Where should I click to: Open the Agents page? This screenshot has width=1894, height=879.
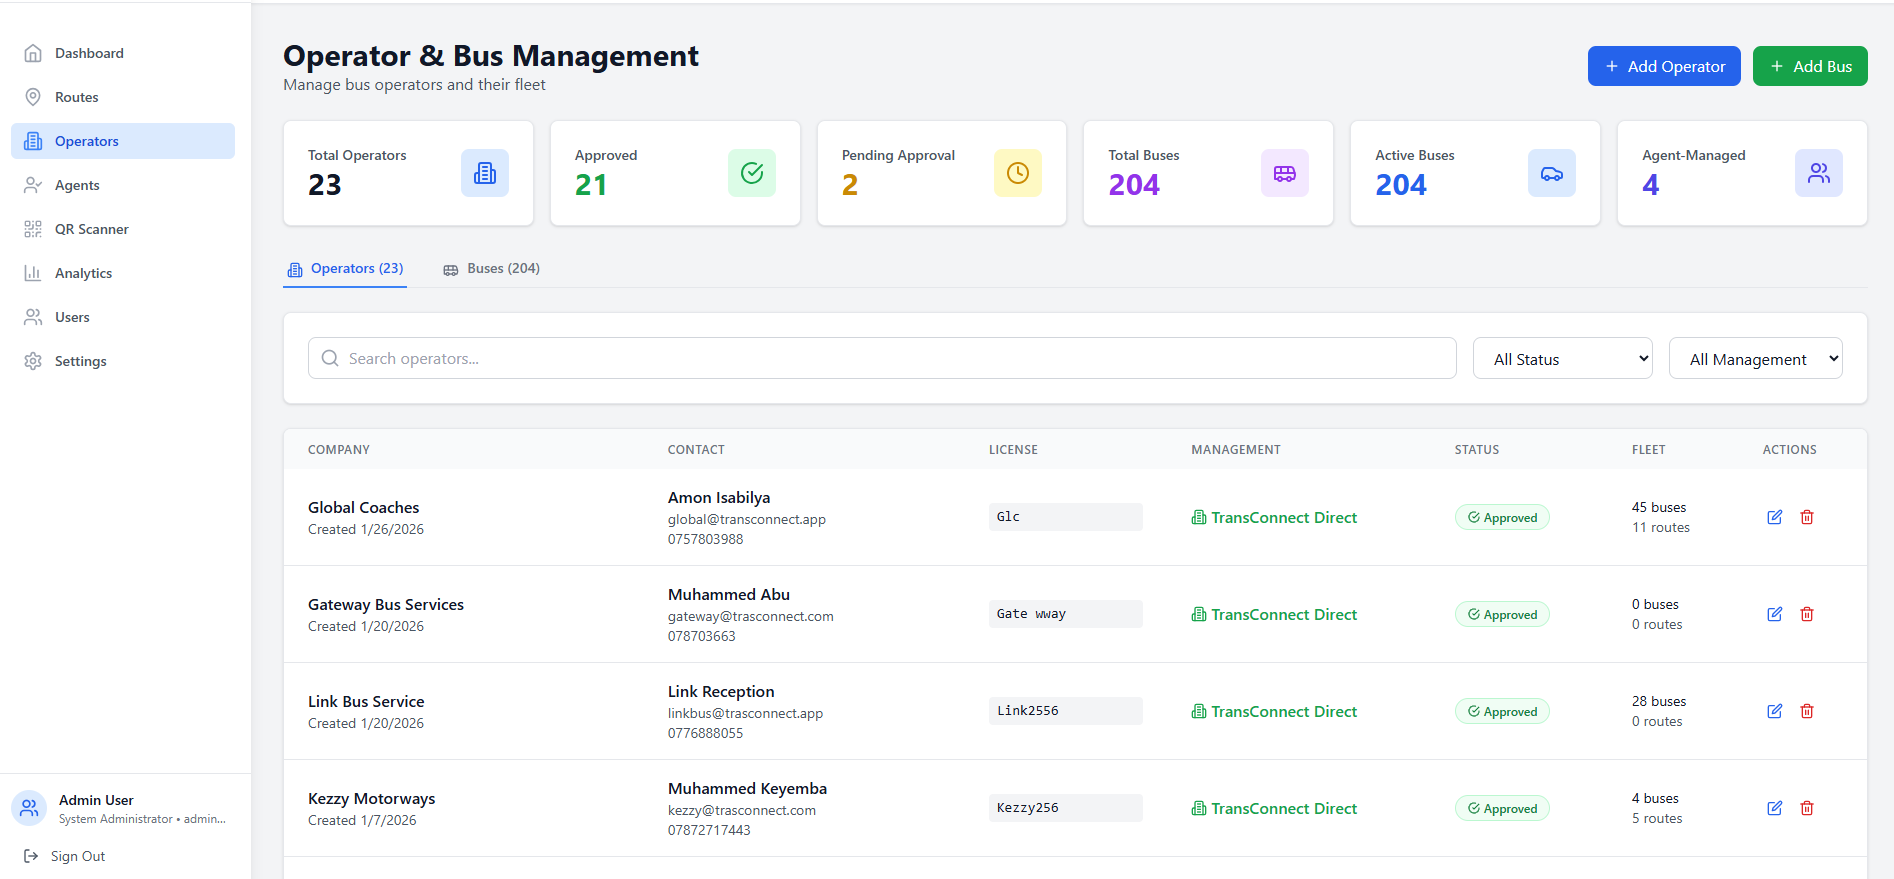click(123, 185)
